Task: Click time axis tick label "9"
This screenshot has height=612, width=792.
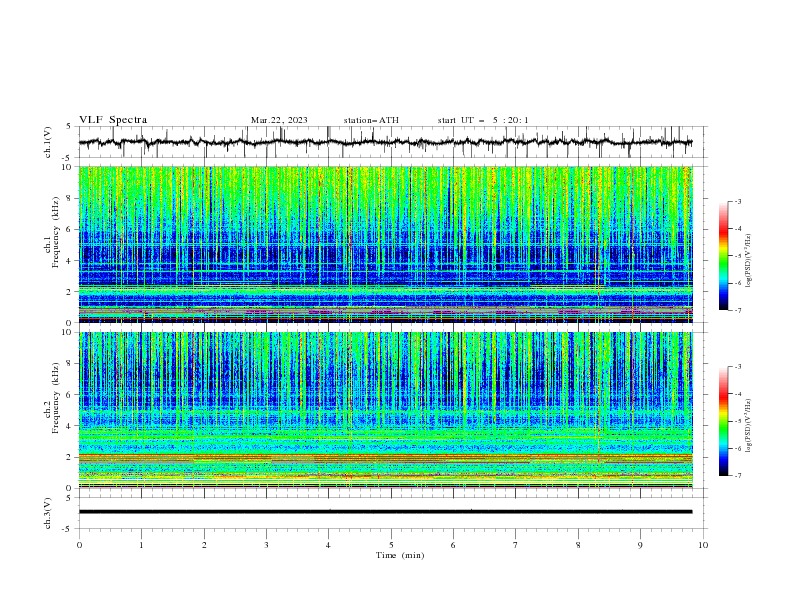Action: [640, 545]
